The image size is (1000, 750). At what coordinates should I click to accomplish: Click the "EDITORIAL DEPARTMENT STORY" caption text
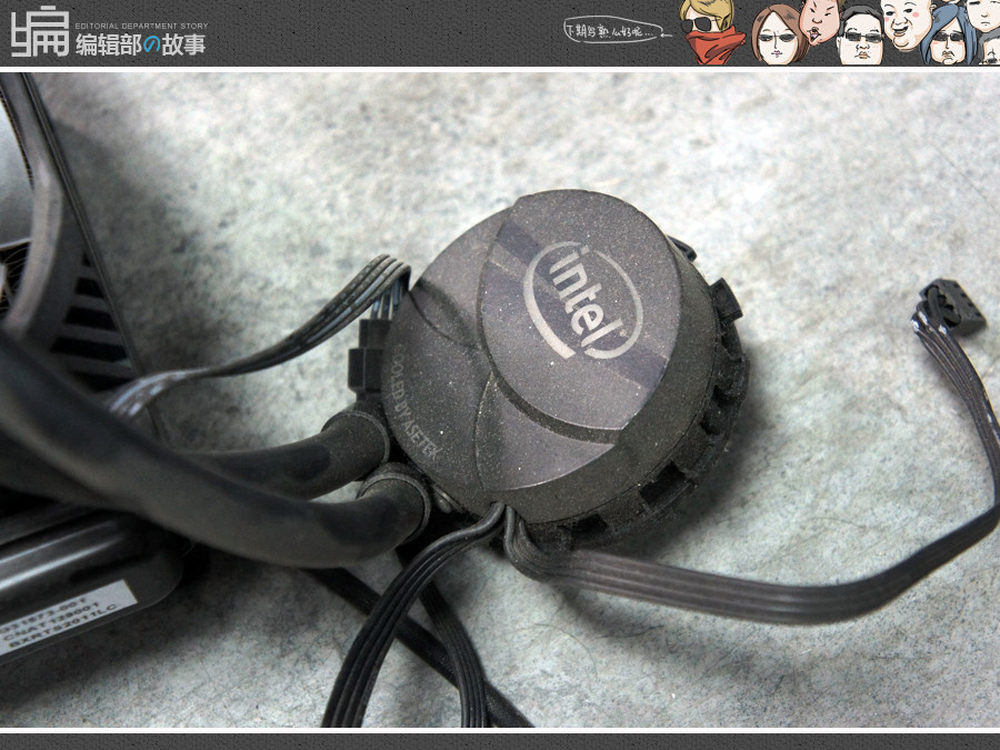point(142,26)
